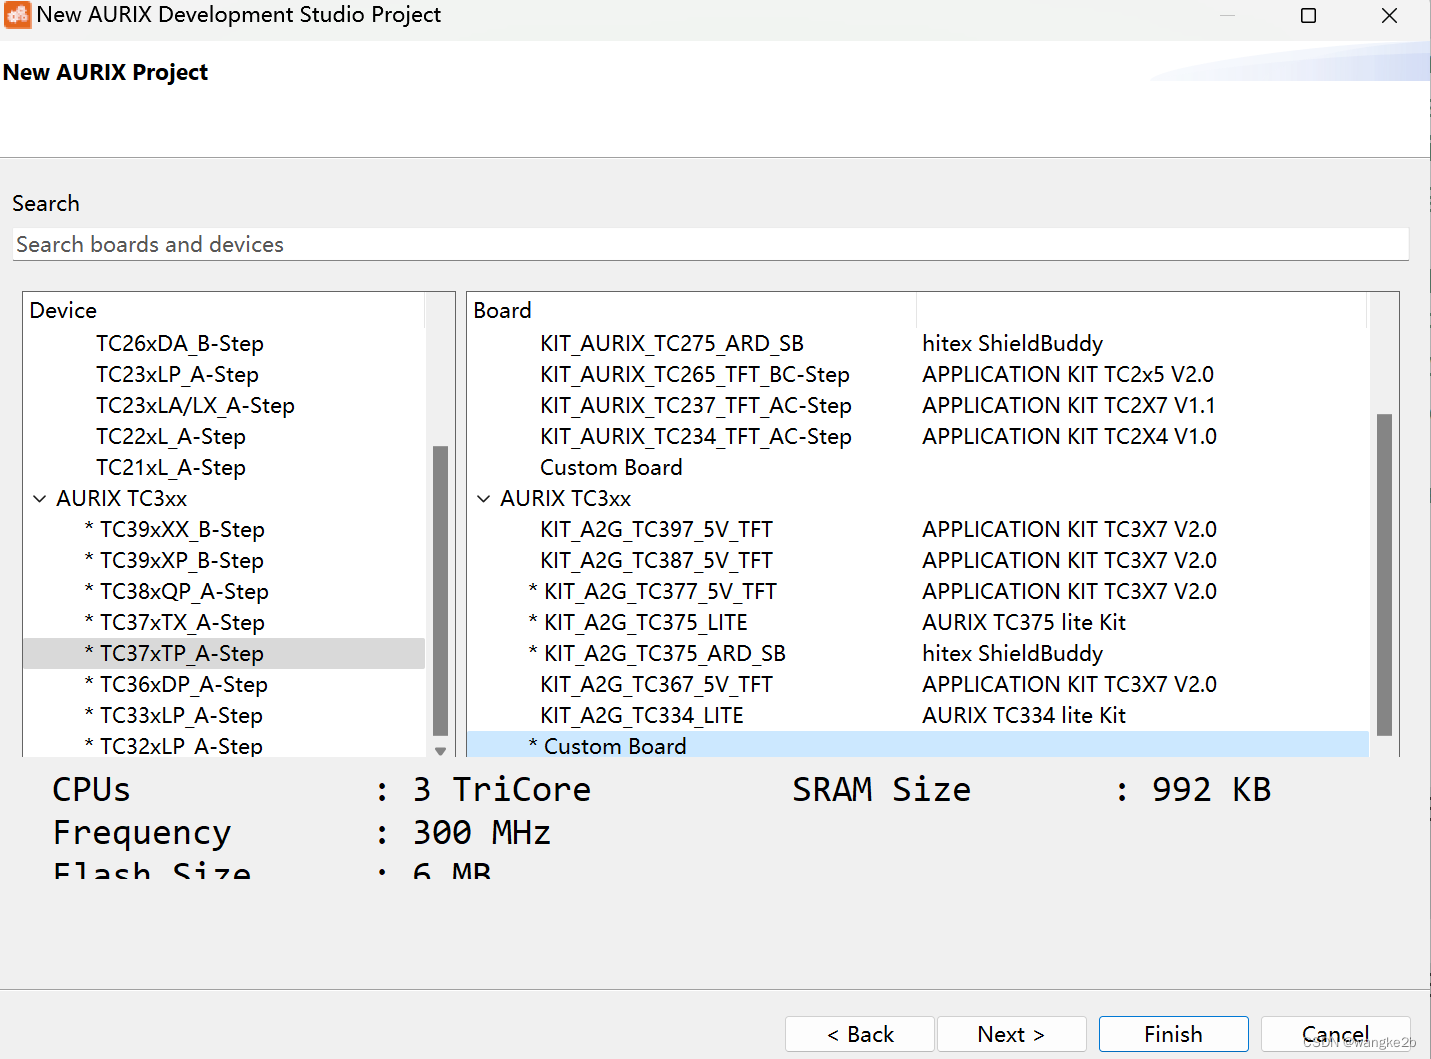Click AURIX TC334 lite Kit description
The image size is (1431, 1059).
click(x=1024, y=715)
